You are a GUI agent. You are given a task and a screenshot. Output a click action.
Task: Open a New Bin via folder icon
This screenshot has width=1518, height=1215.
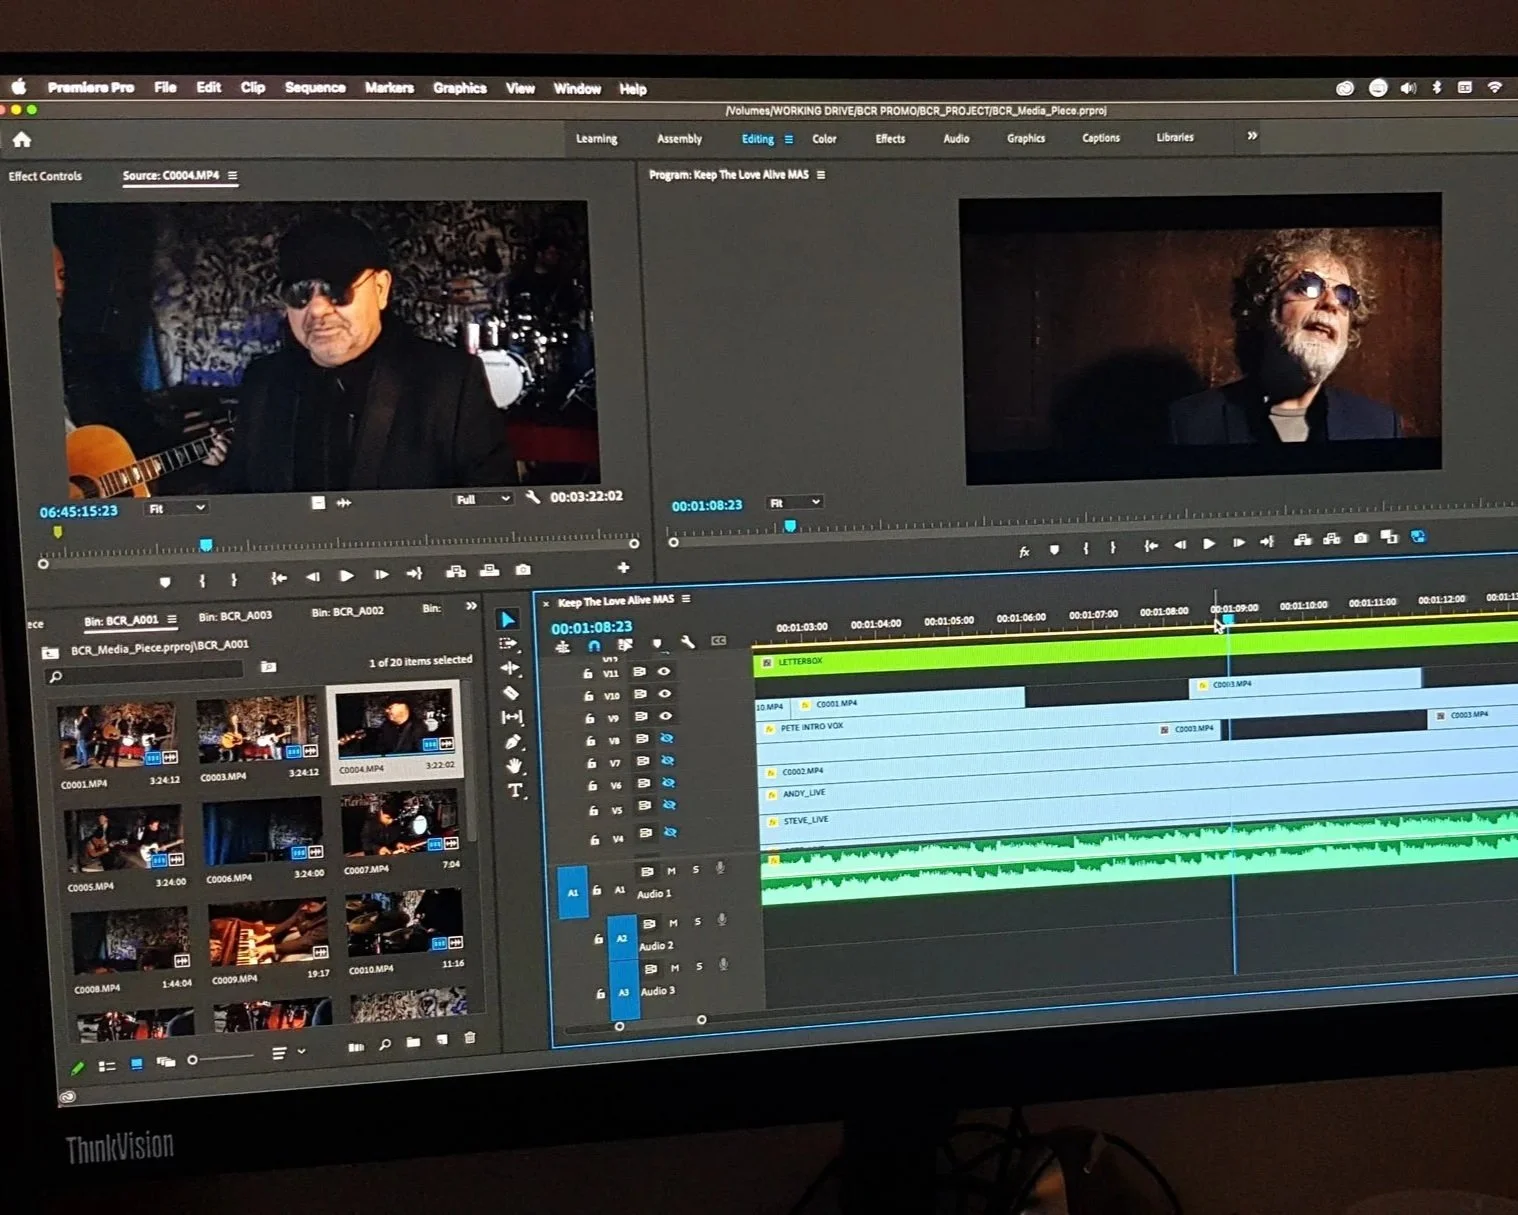[x=413, y=1042]
